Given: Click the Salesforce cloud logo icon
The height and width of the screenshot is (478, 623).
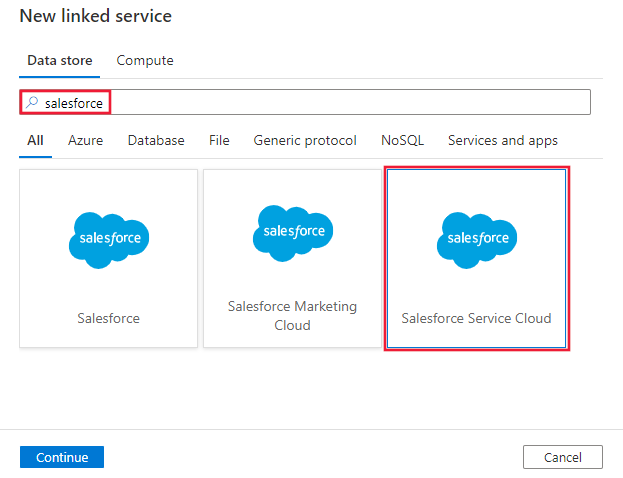Looking at the screenshot, I should 109,238.
